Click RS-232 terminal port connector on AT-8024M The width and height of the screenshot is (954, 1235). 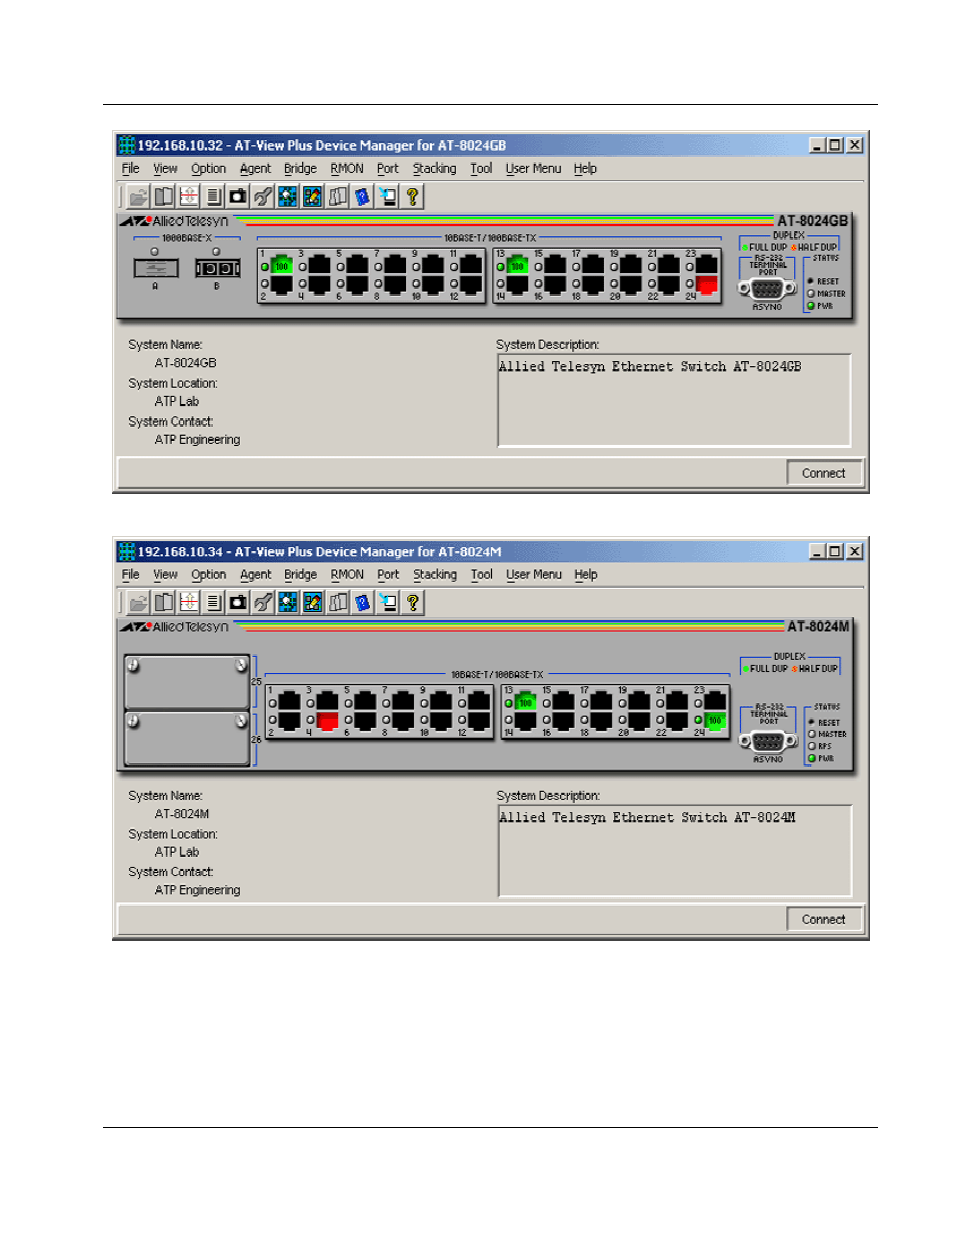coord(767,742)
